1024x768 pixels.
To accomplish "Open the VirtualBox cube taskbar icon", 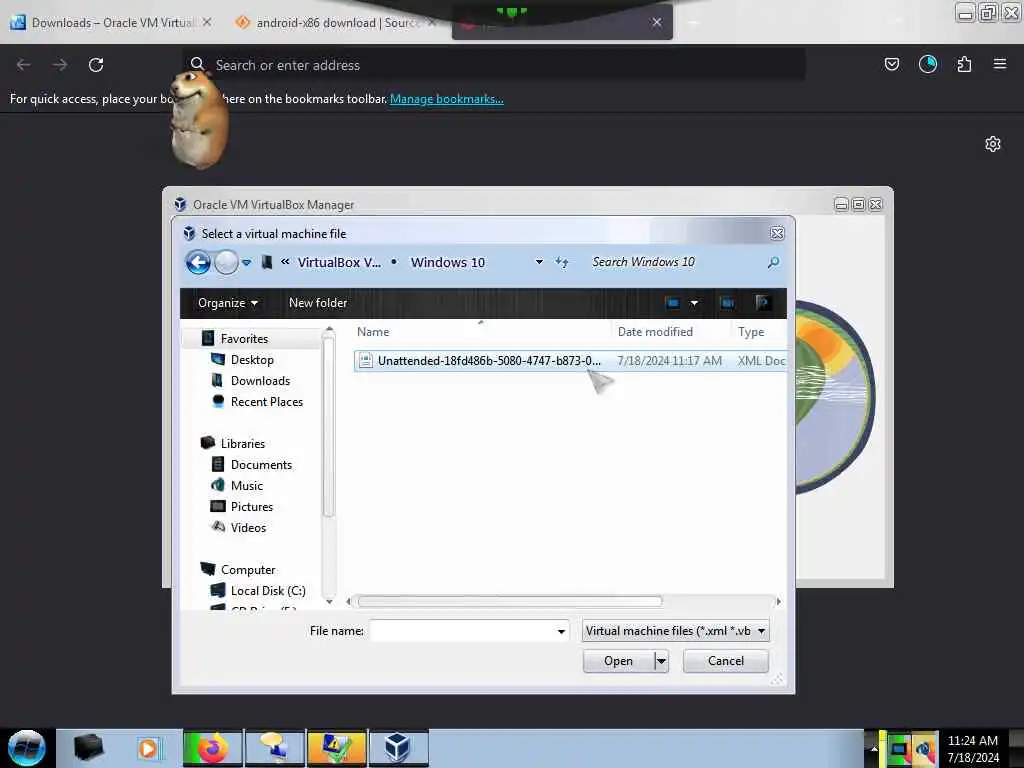I will point(399,748).
